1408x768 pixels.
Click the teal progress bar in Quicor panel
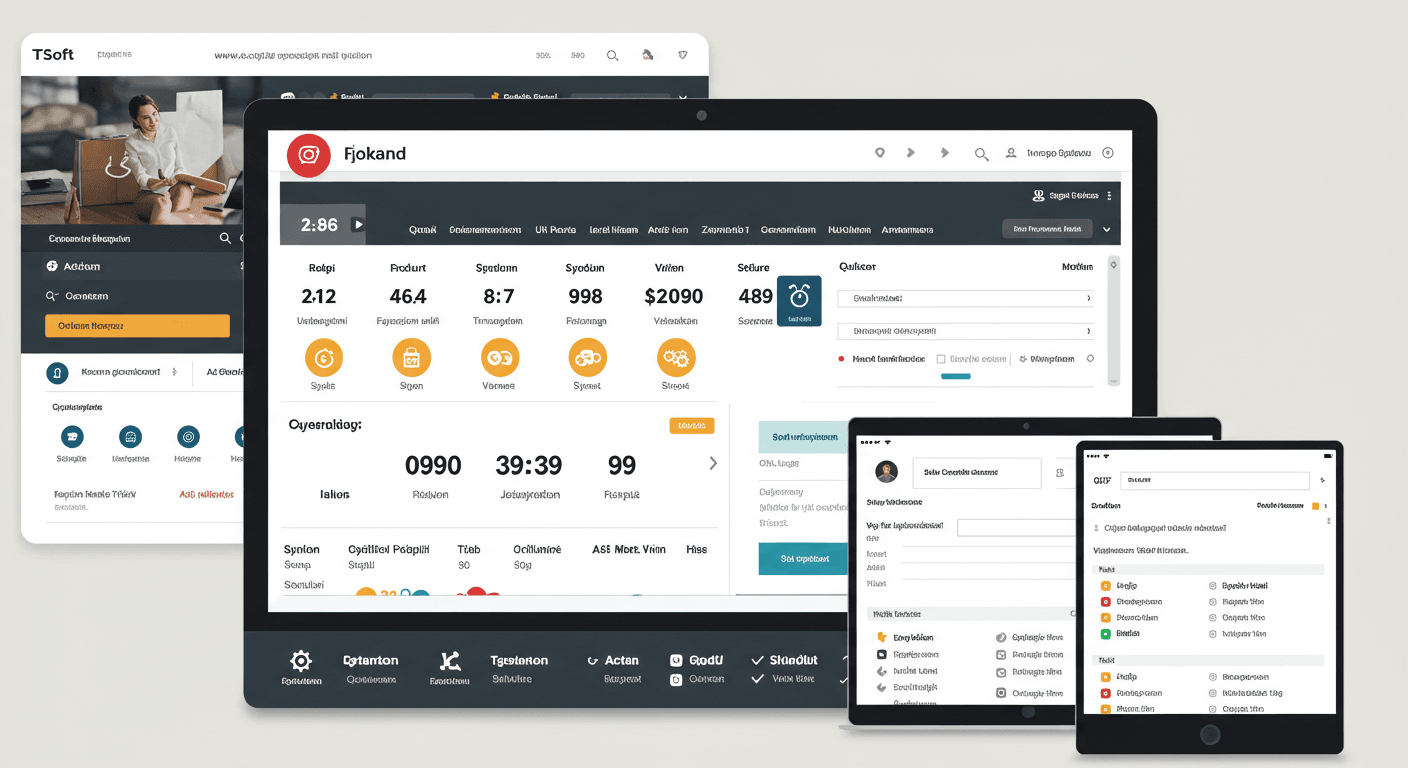956,376
